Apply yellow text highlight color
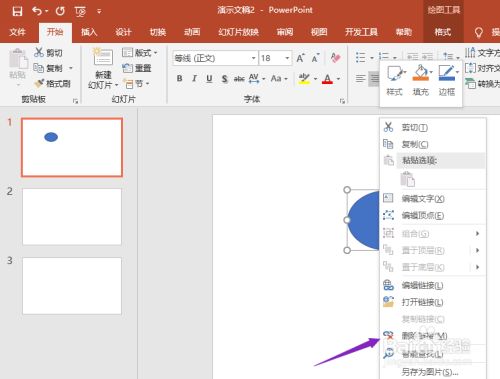This screenshot has height=379, width=500. pyautogui.click(x=304, y=79)
